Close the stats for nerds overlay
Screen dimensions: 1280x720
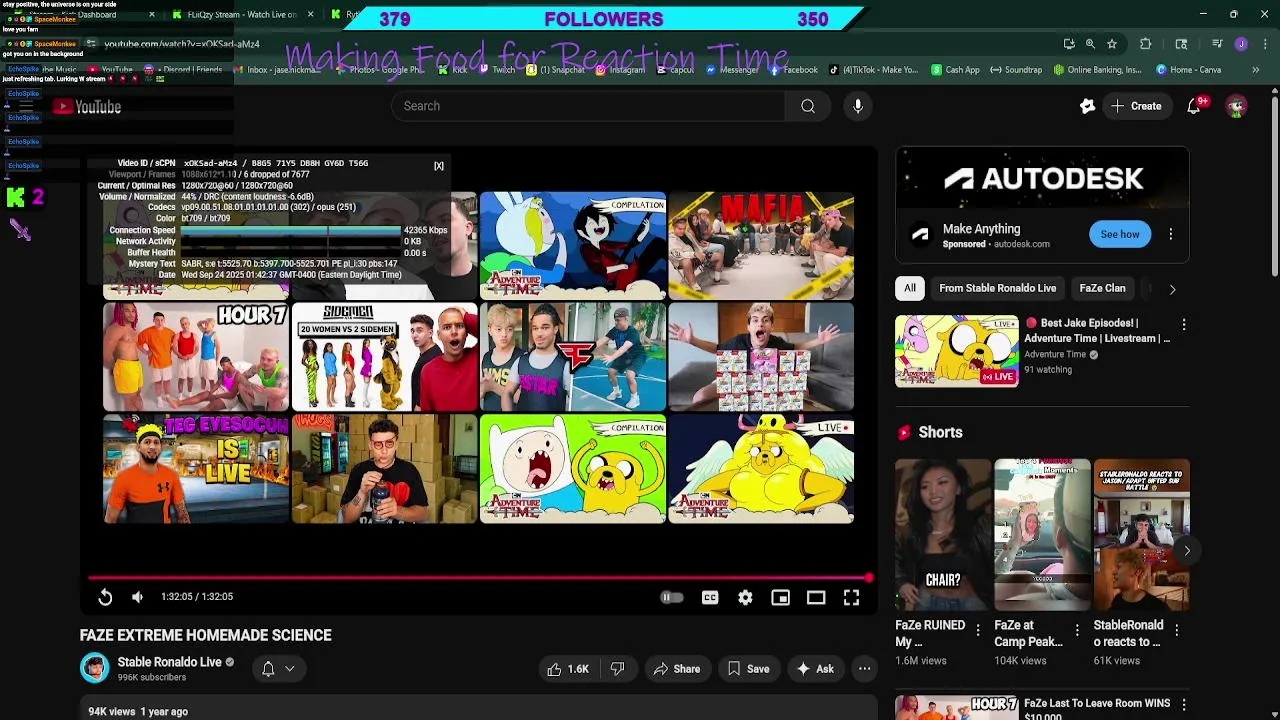438,166
